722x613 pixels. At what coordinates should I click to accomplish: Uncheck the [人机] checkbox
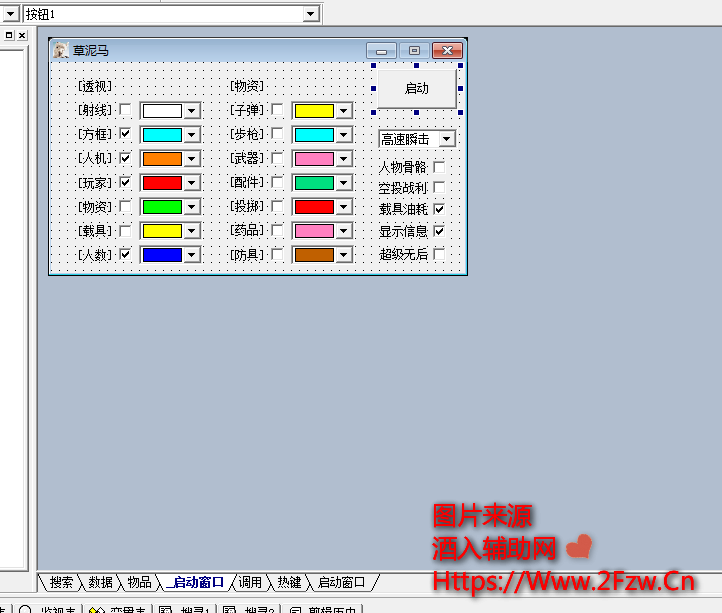coord(125,158)
